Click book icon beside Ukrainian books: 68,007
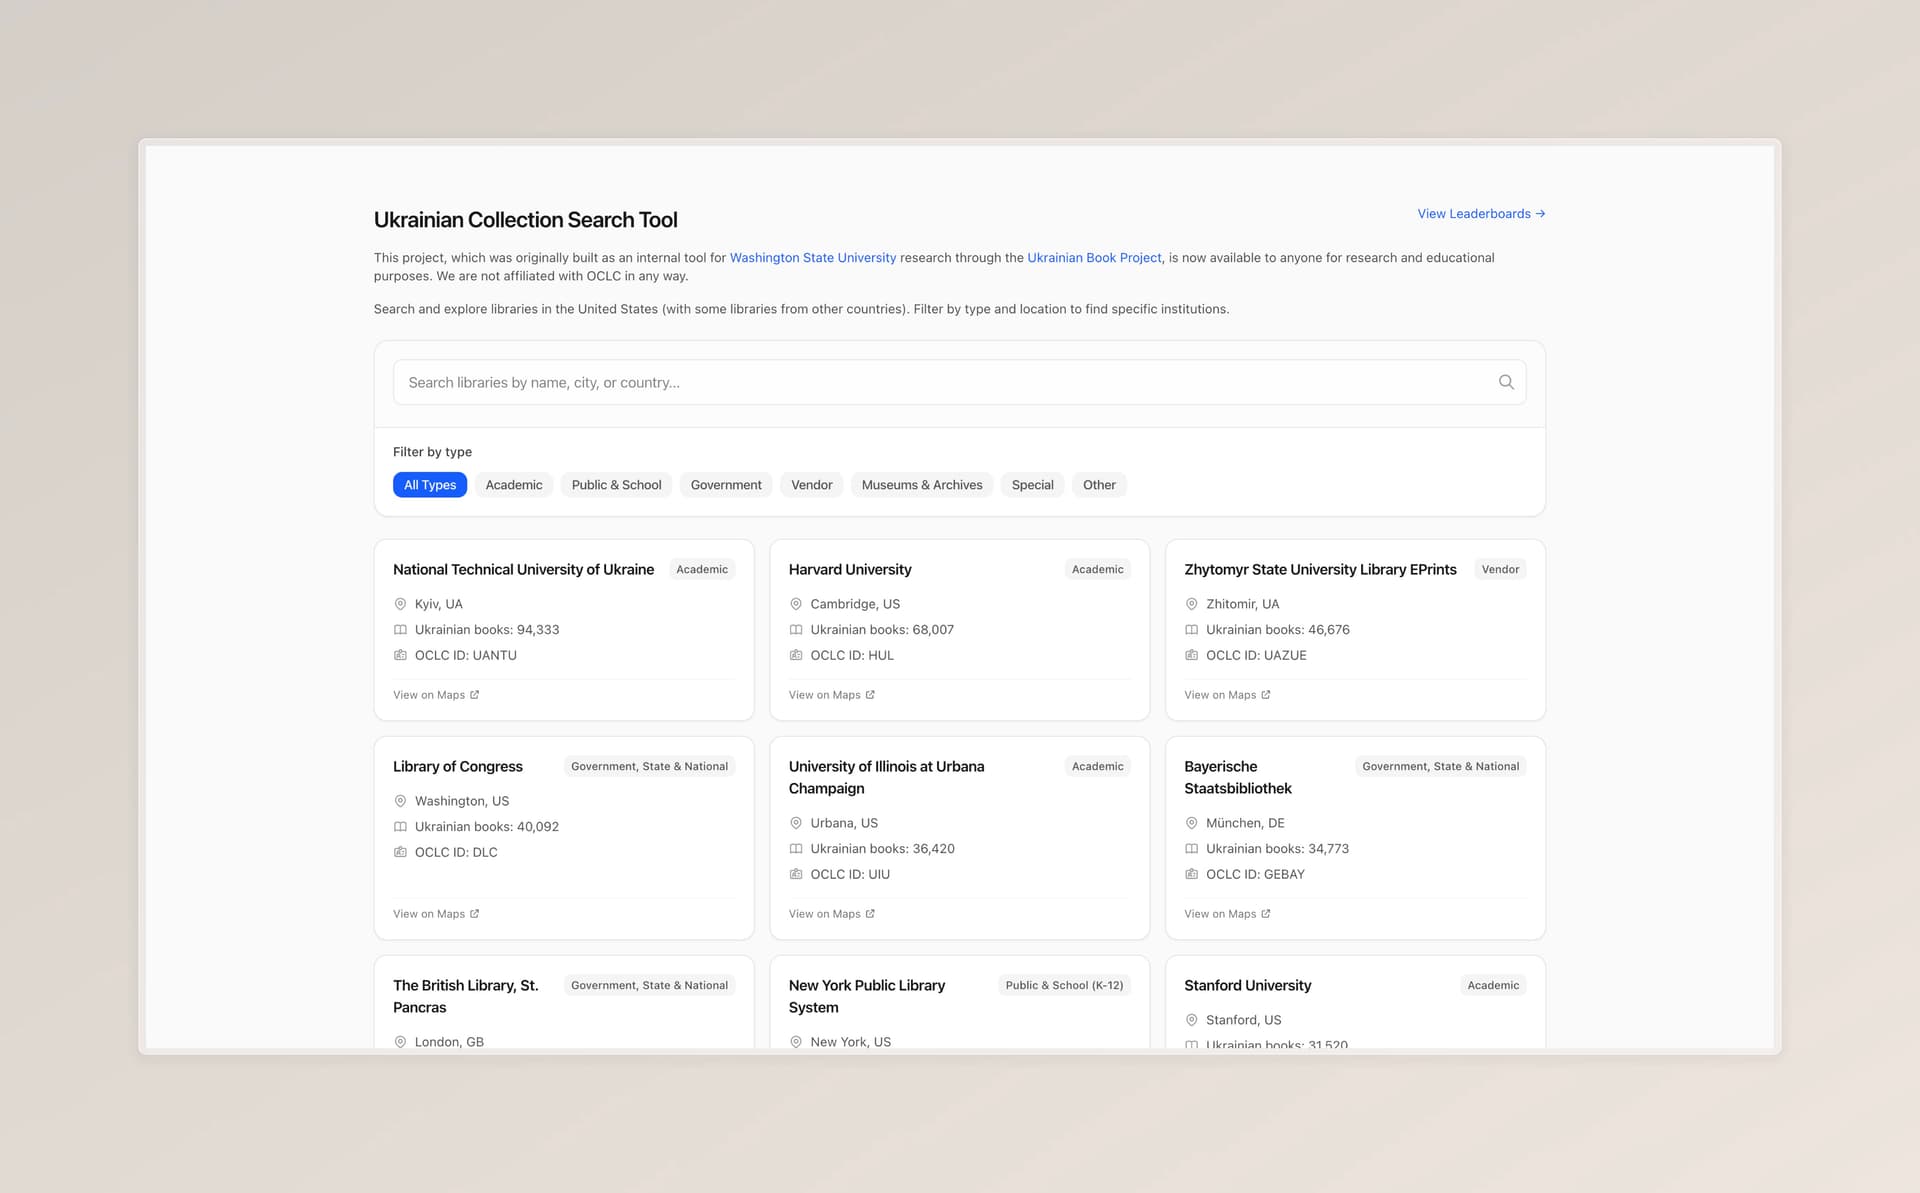1920x1193 pixels. click(796, 630)
